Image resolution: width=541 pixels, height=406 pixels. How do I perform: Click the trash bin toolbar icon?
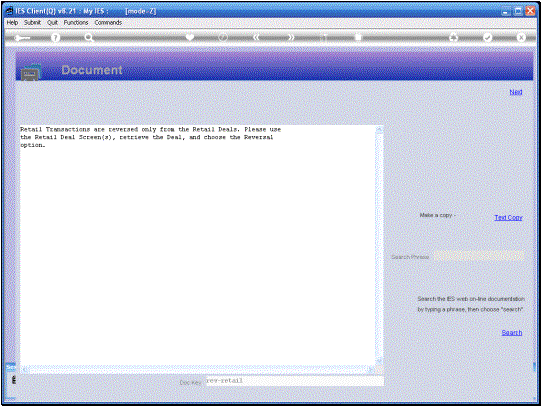[358, 37]
